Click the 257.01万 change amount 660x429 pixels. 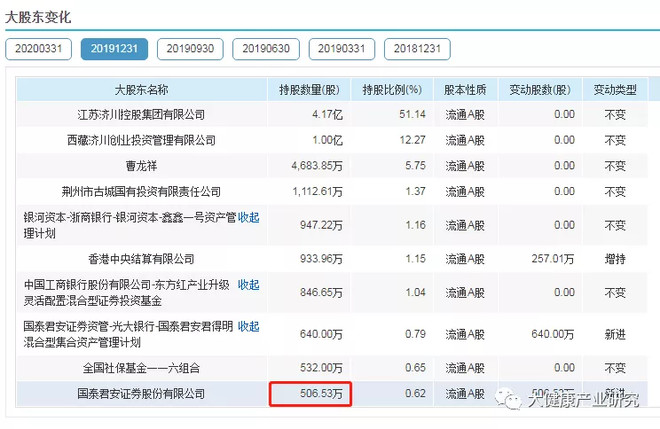[553, 258]
